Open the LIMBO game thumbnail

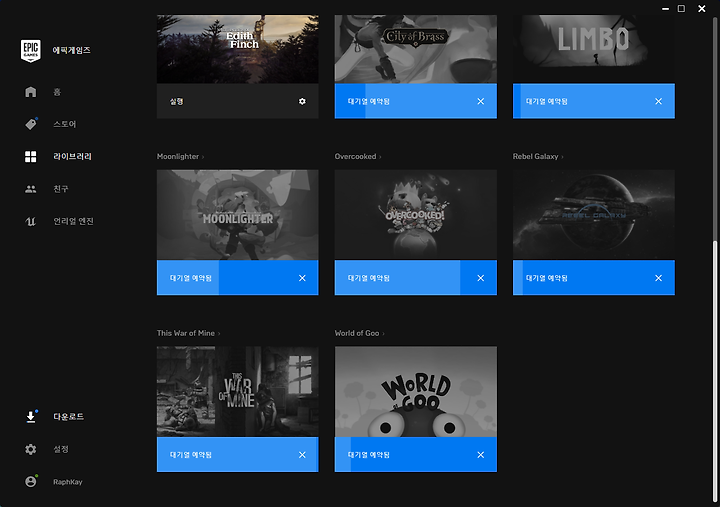pyautogui.click(x=594, y=49)
